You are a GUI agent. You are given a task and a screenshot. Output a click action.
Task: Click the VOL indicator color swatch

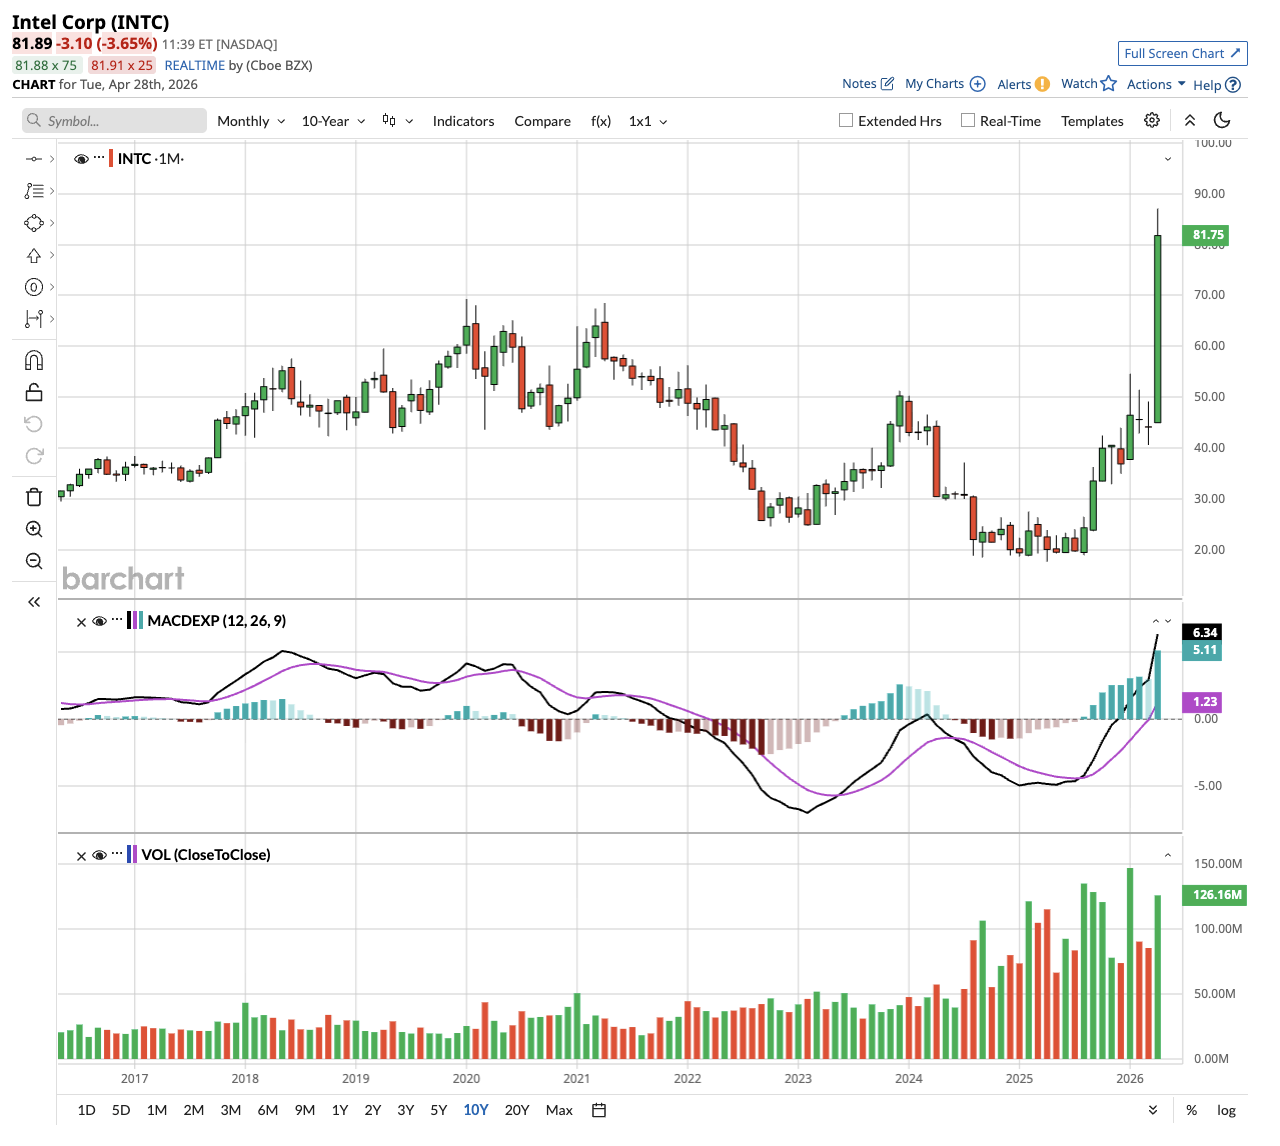pyautogui.click(x=132, y=855)
